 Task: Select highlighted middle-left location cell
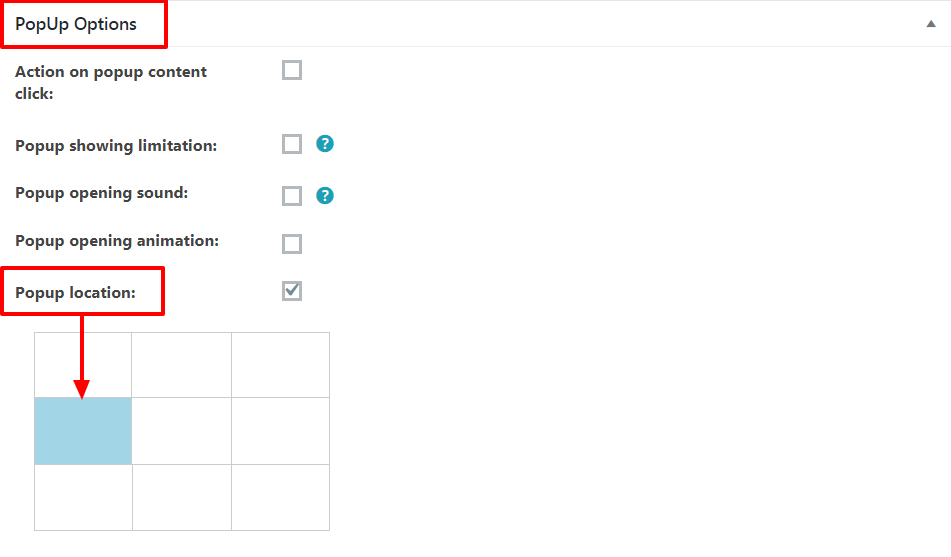(x=83, y=431)
